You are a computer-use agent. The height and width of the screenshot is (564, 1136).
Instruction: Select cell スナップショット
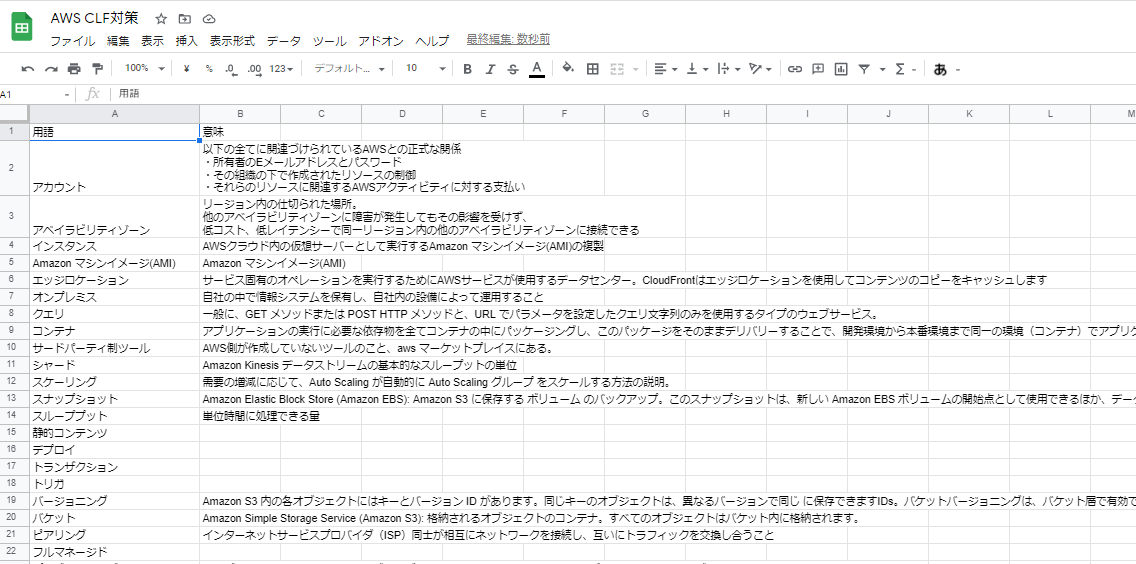coord(114,399)
